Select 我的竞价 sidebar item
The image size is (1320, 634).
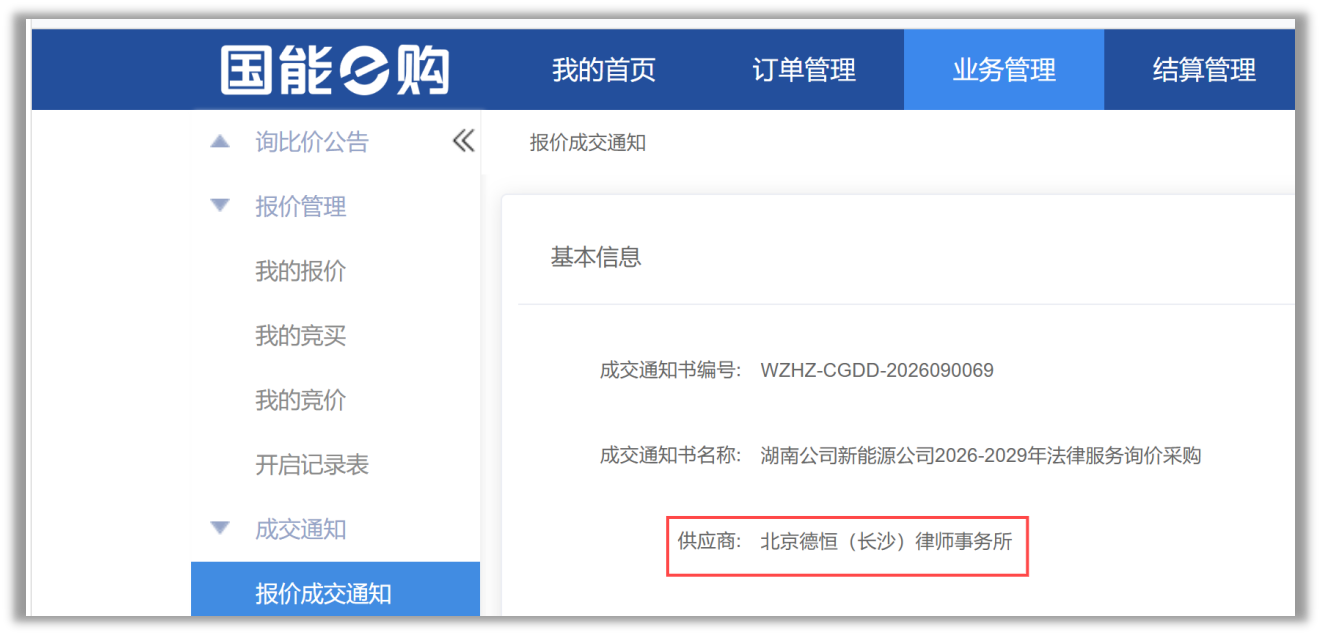(x=300, y=400)
